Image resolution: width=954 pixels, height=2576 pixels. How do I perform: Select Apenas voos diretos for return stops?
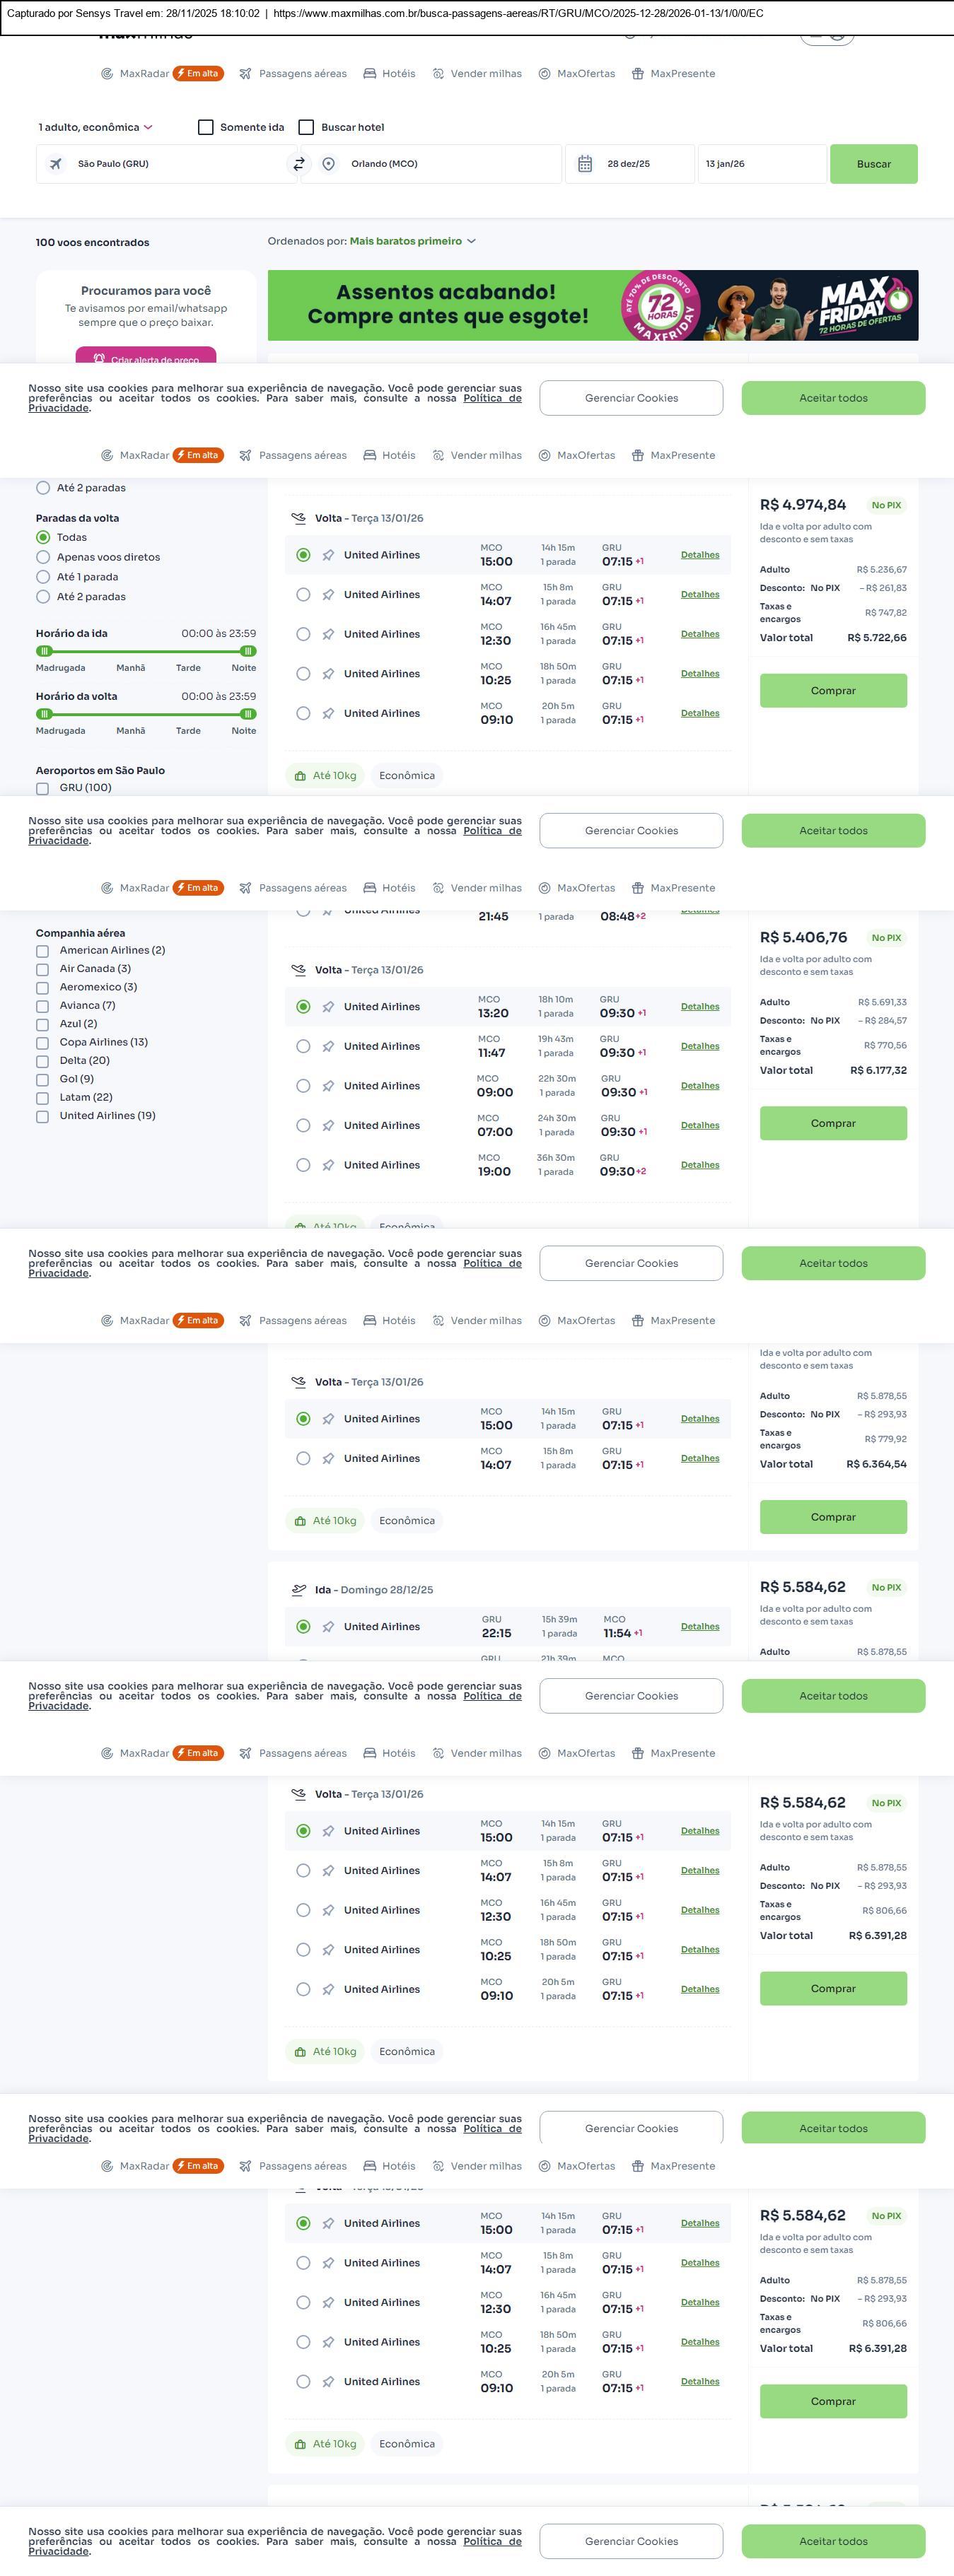click(43, 557)
